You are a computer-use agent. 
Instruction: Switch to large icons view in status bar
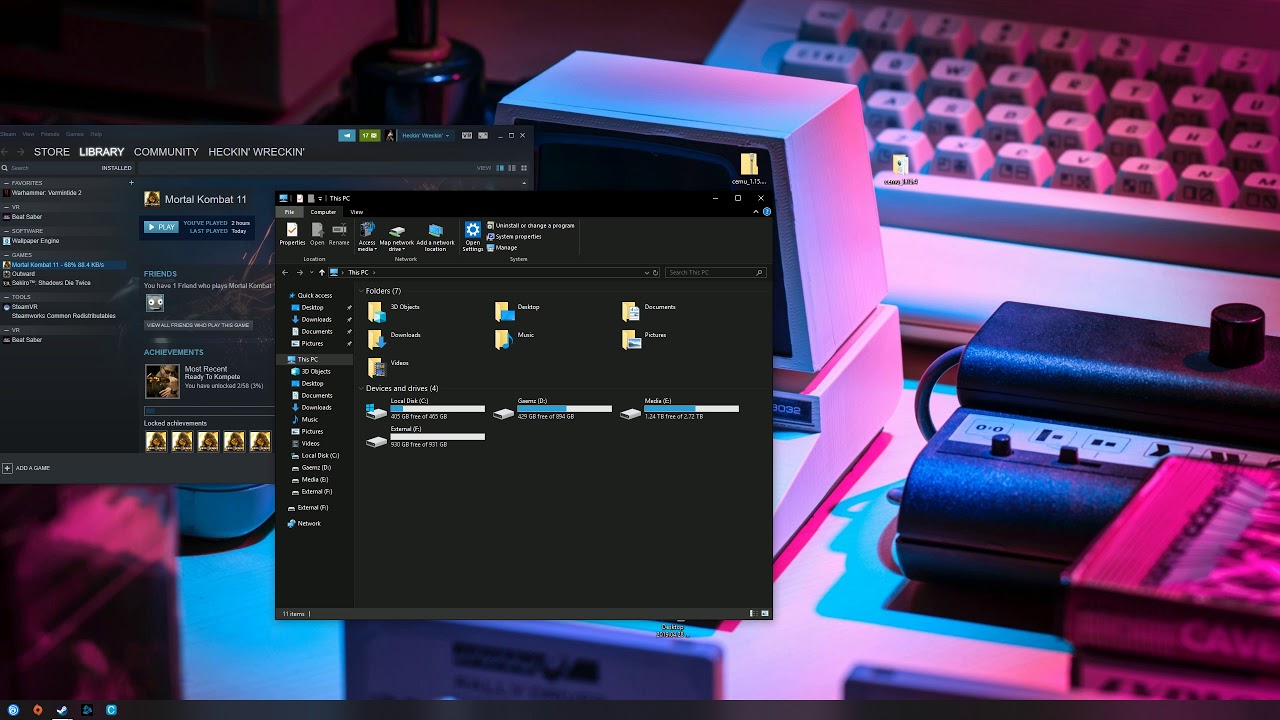tap(765, 613)
